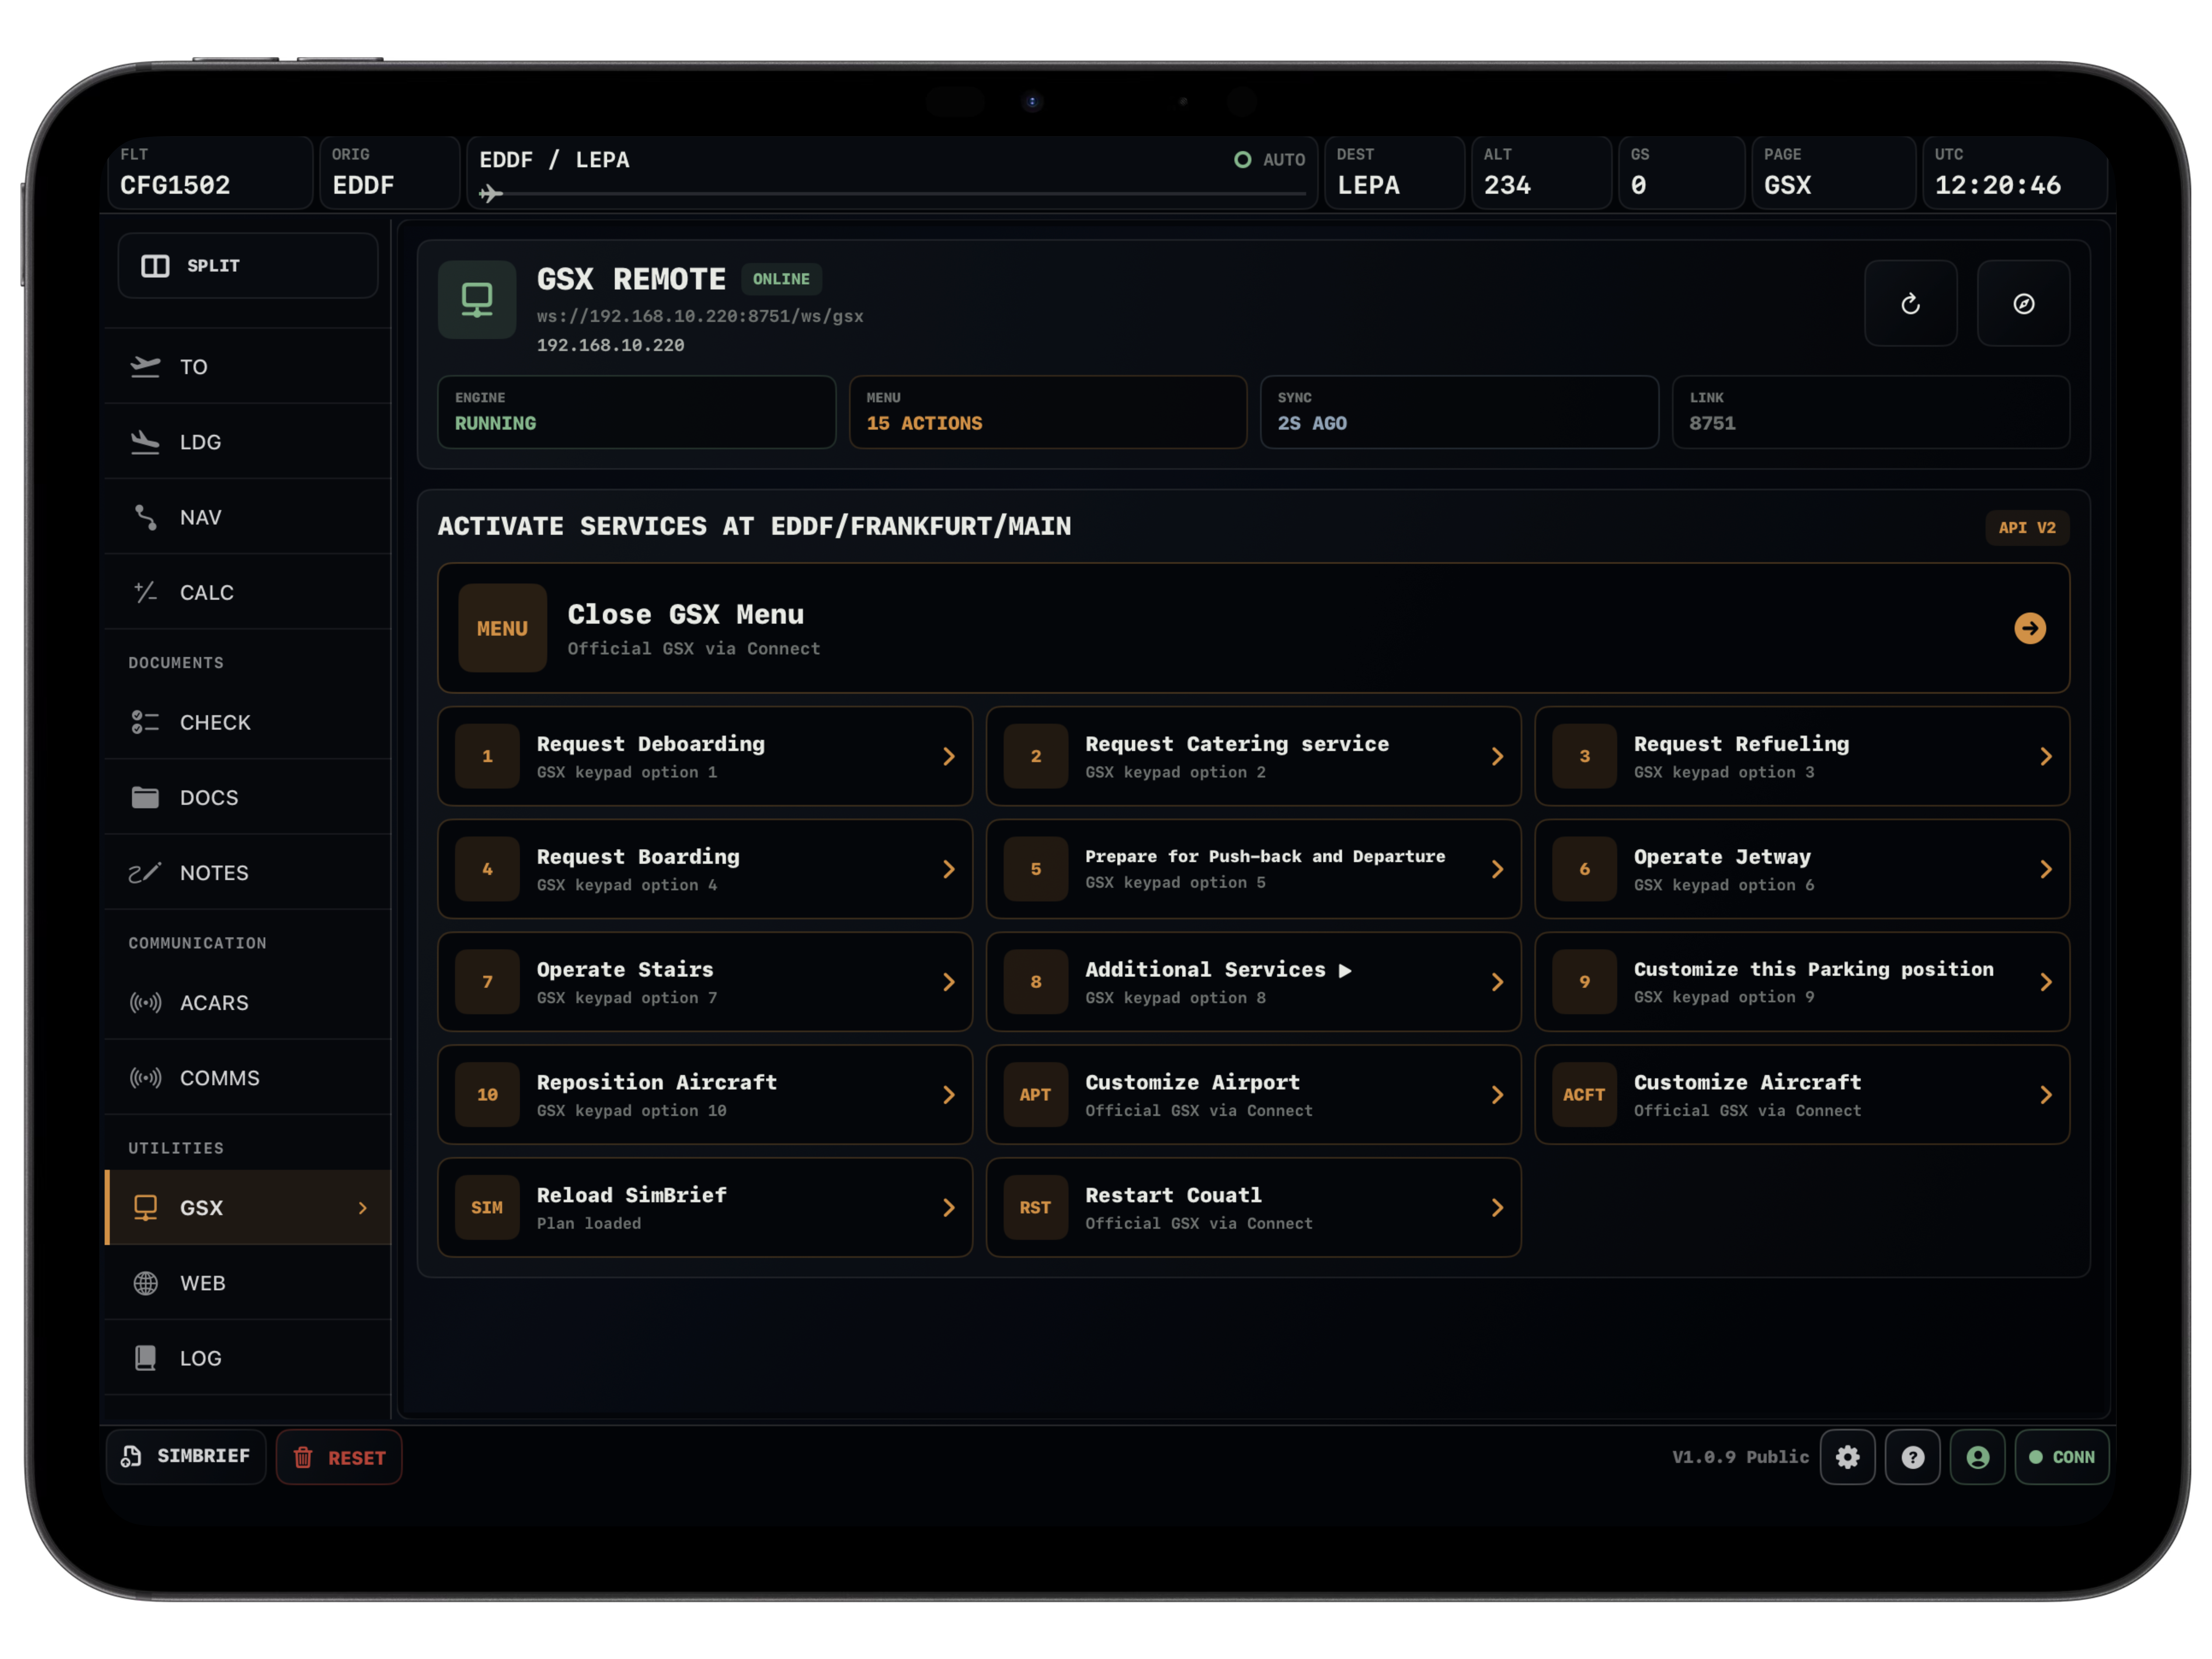This screenshot has height=1659, width=2212.
Task: Select Reposition Aircraft option 10
Action: [x=705, y=1095]
